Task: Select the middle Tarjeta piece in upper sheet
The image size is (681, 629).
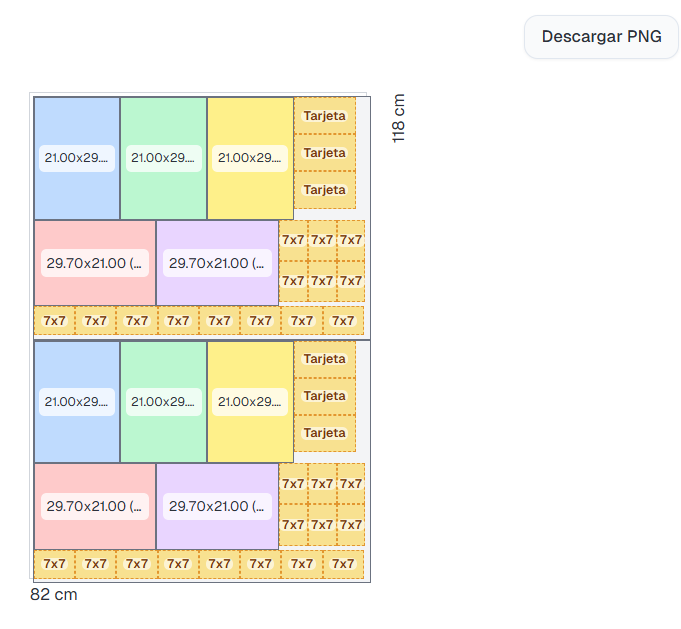Action: 324,153
